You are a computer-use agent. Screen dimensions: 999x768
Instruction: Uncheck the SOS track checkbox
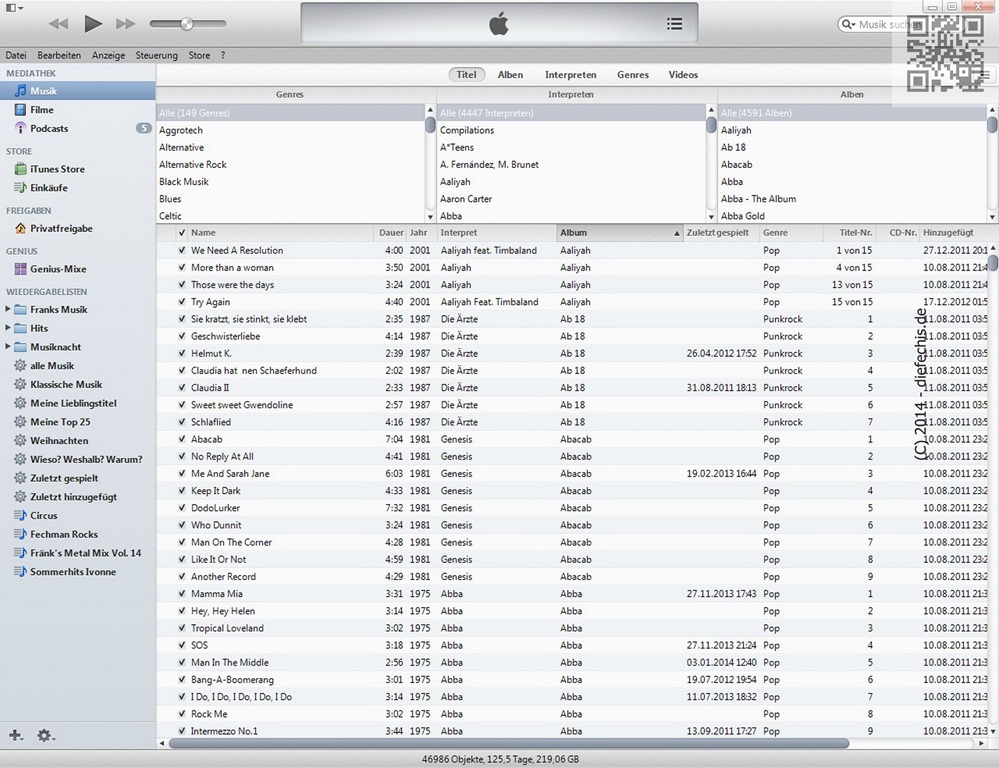[182, 645]
